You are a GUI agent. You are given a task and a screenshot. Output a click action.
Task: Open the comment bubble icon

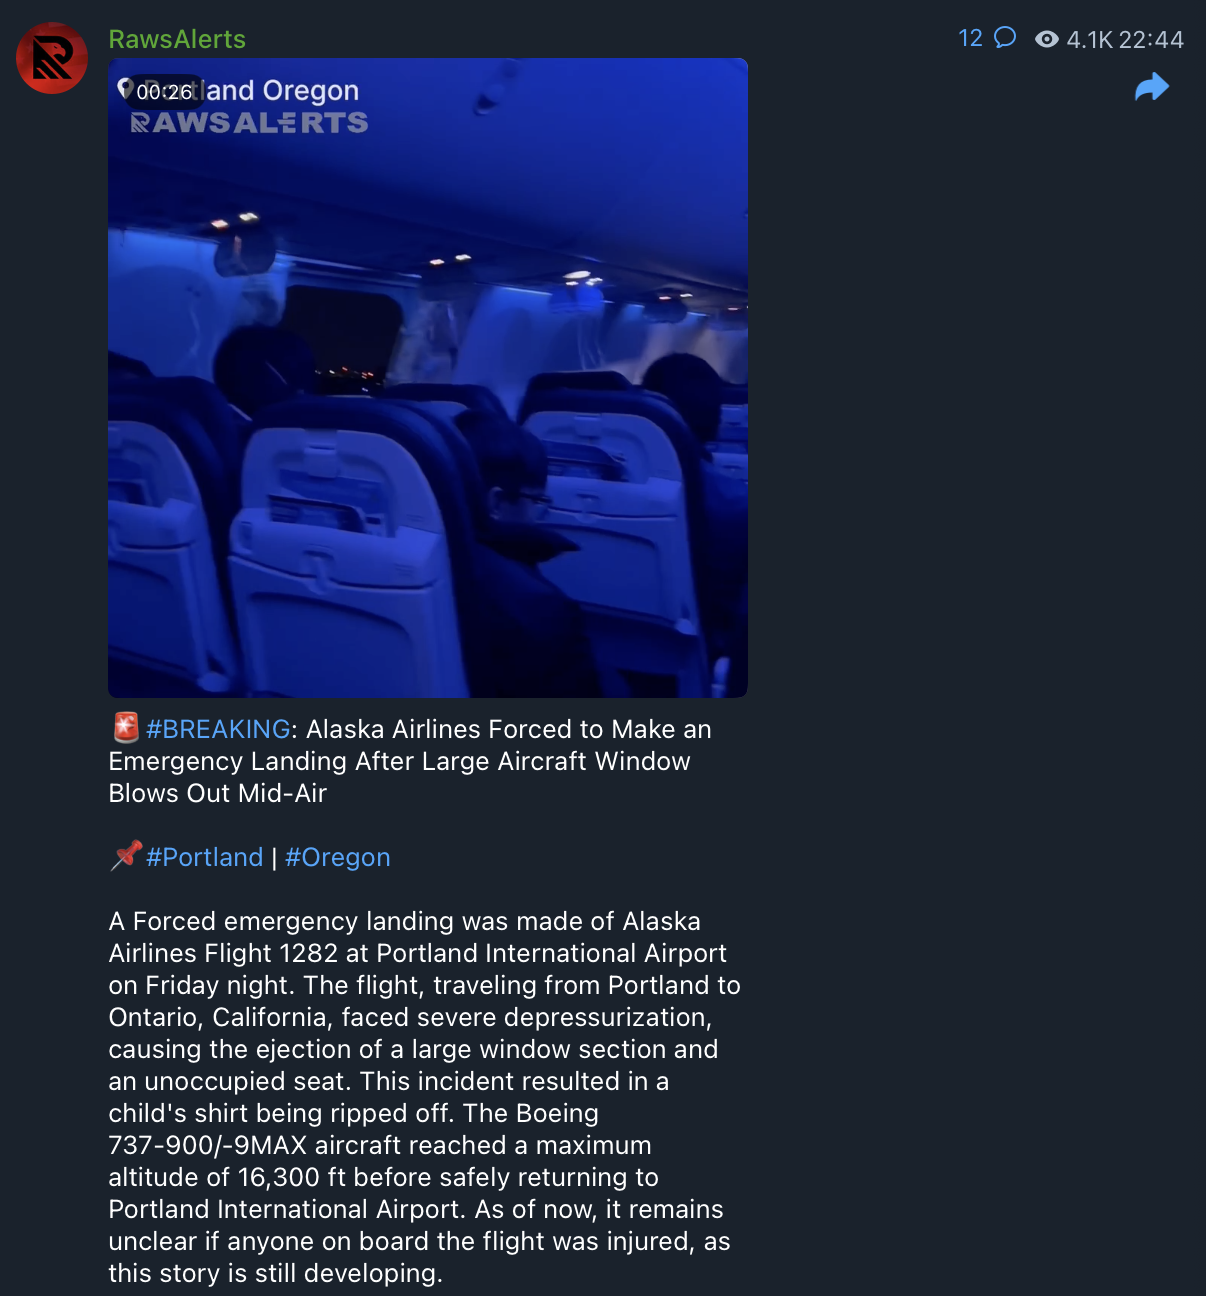click(1005, 38)
